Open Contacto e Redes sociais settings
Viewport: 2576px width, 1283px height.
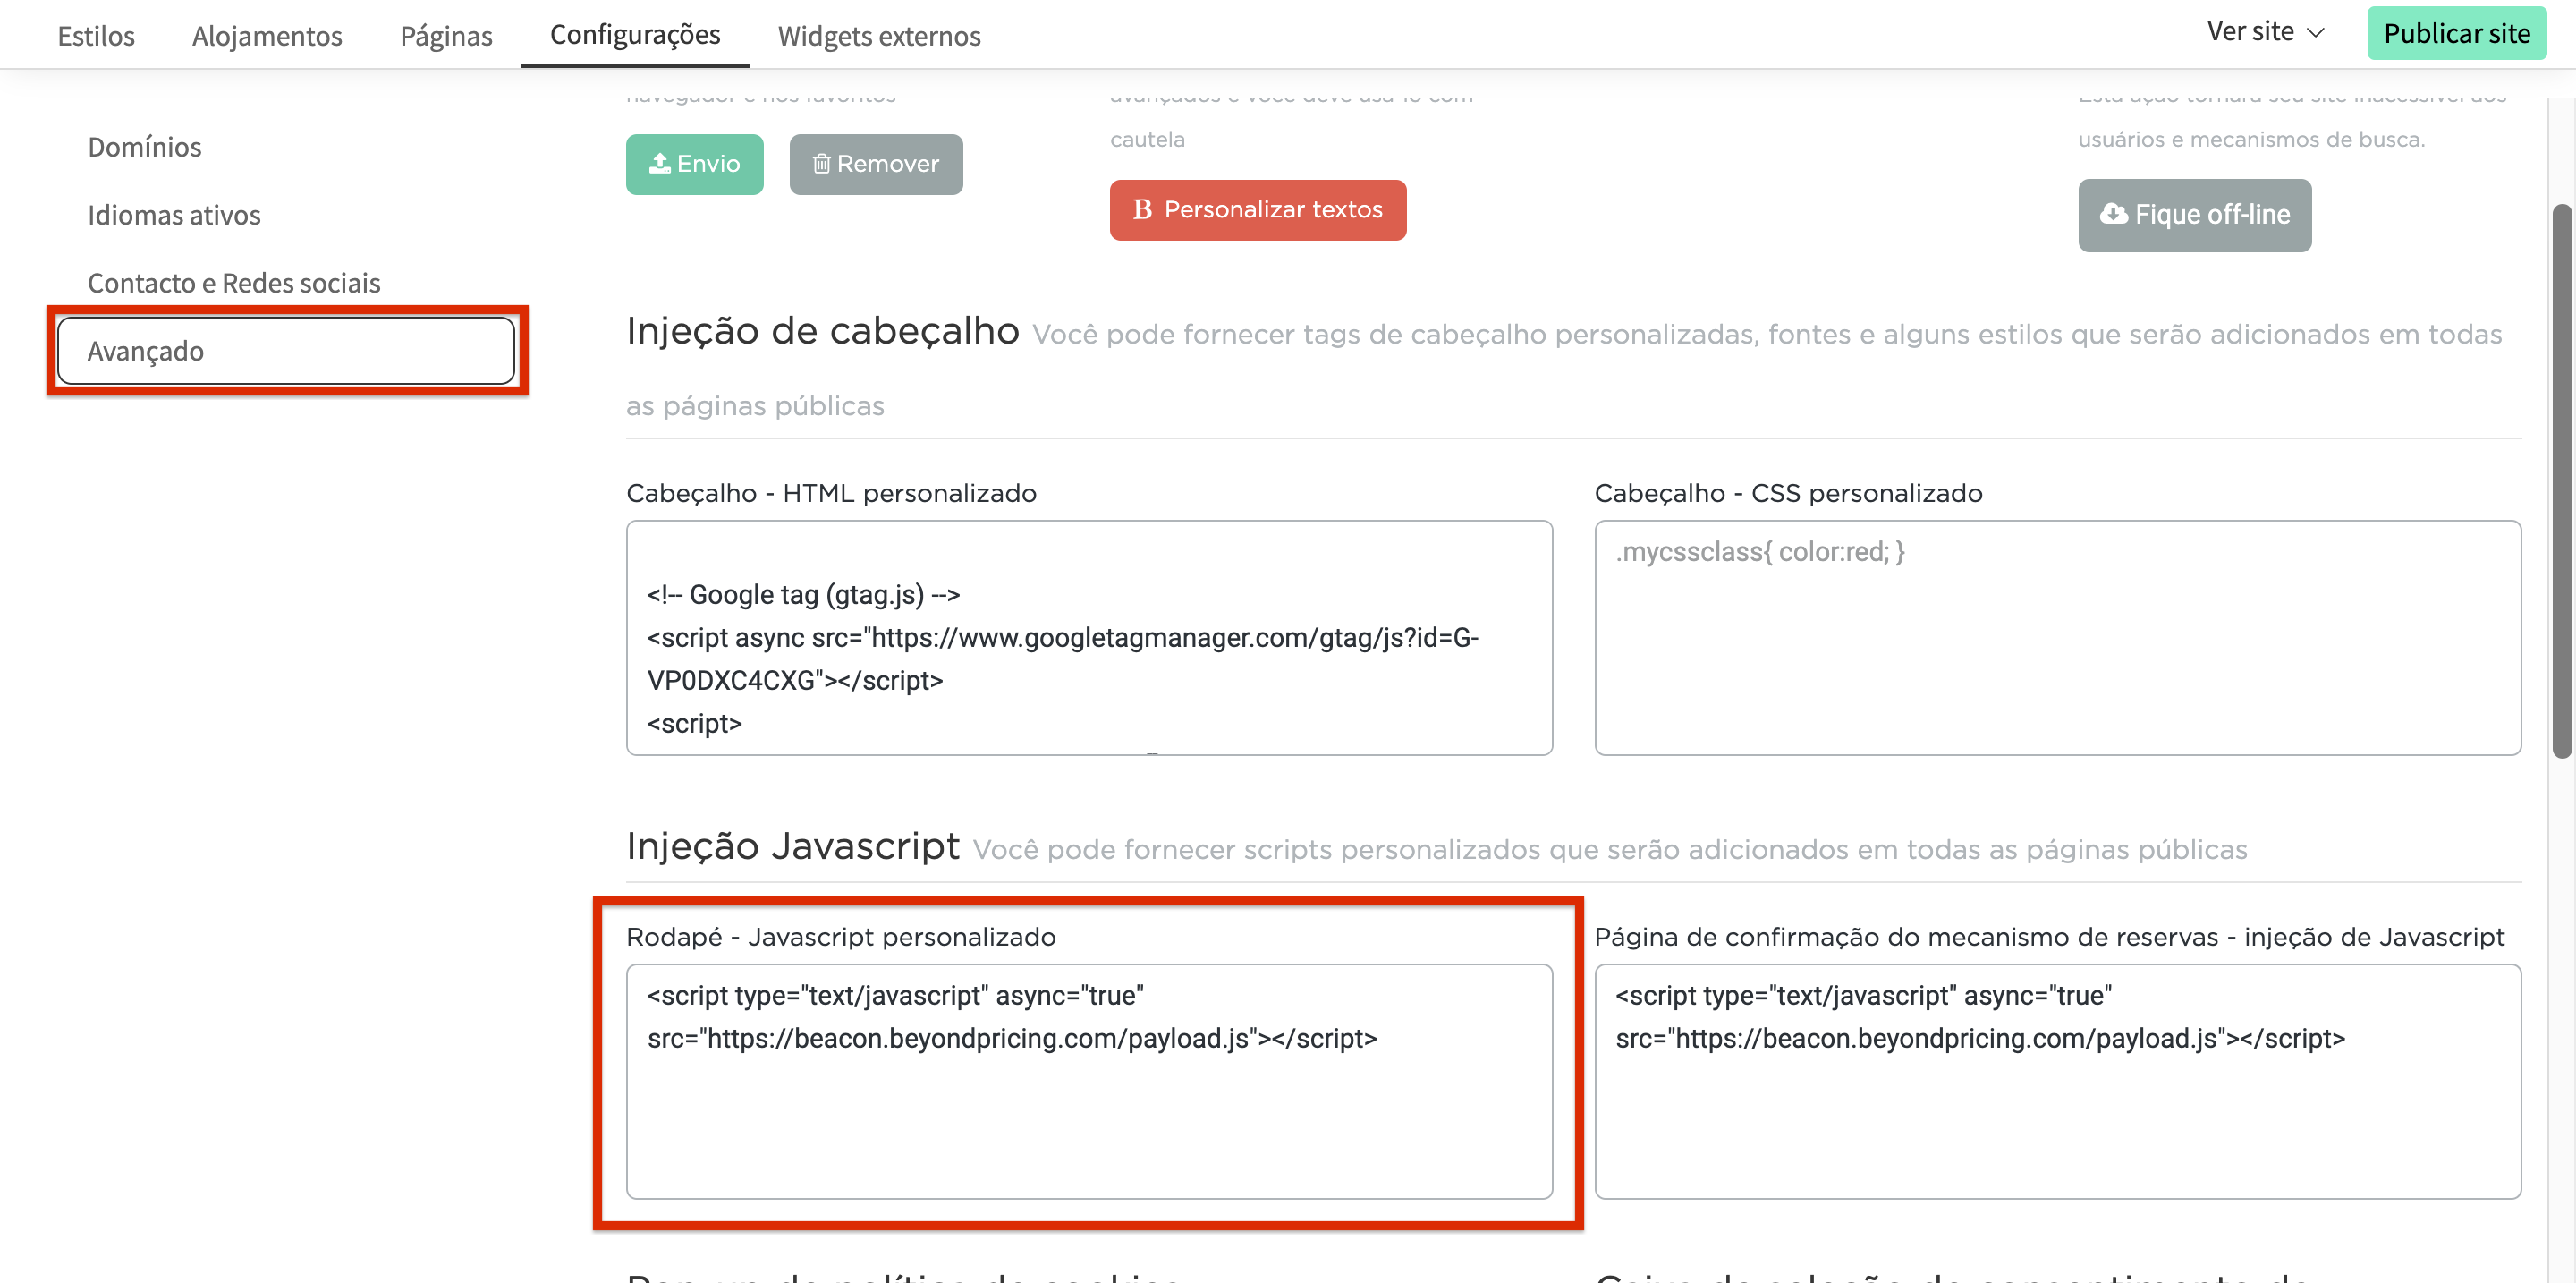(234, 283)
